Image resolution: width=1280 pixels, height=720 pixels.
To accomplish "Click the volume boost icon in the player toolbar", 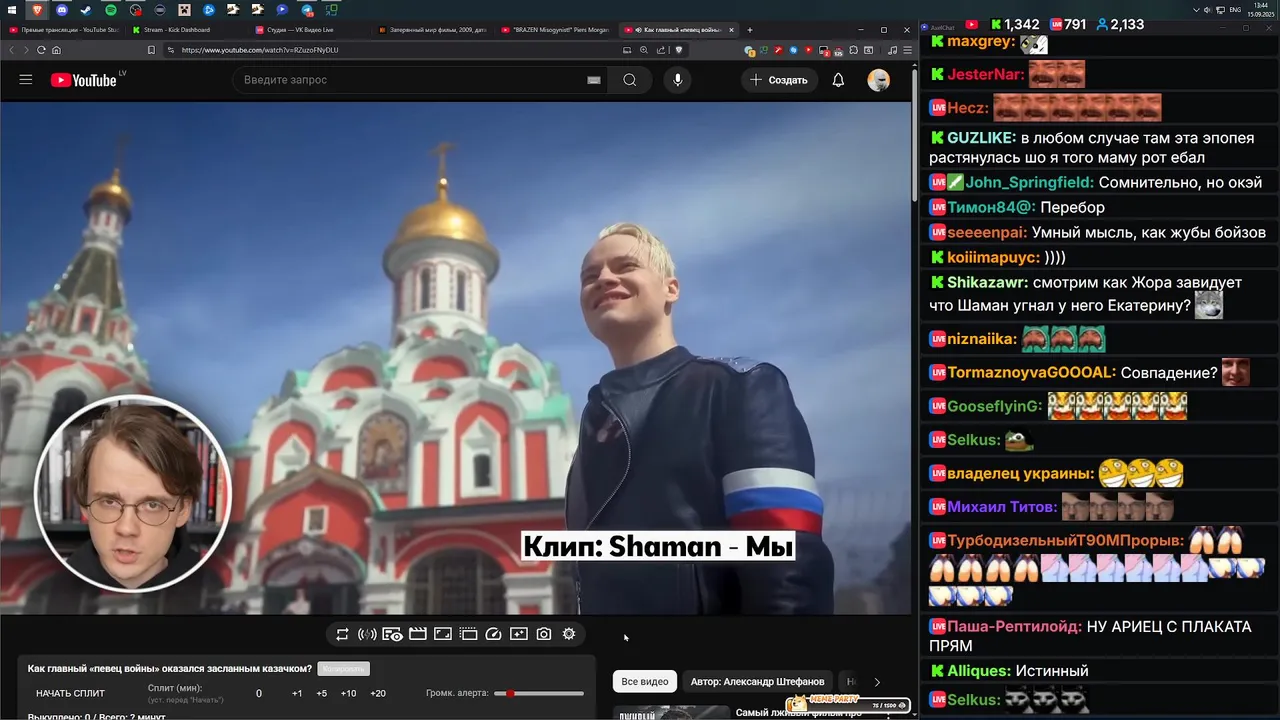I will point(367,634).
